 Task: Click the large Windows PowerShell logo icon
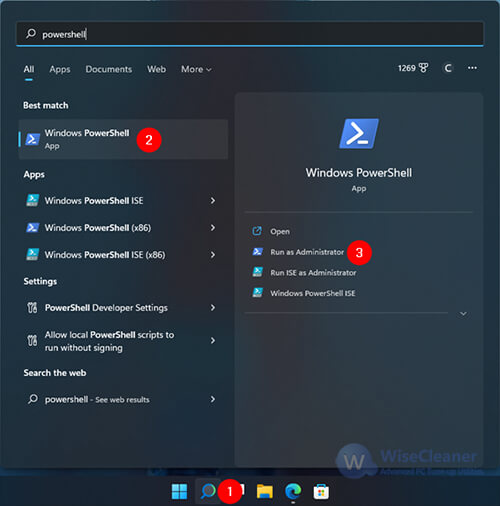click(359, 134)
